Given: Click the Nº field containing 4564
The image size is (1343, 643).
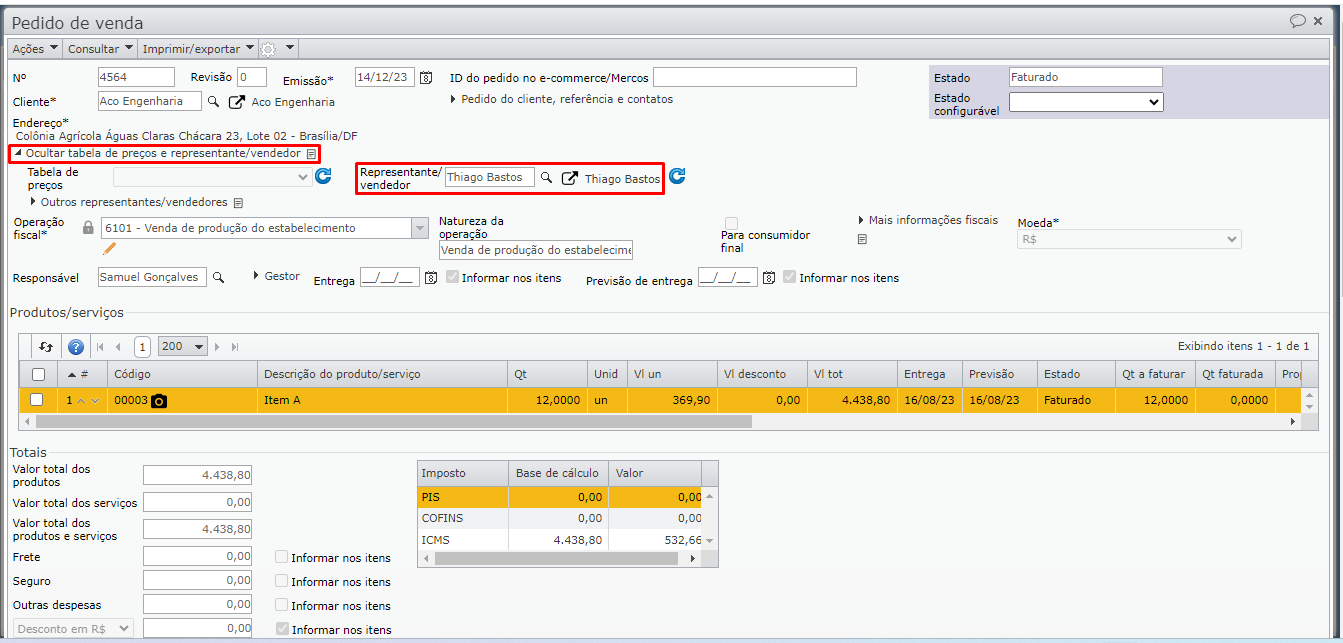Looking at the screenshot, I should tap(136, 77).
